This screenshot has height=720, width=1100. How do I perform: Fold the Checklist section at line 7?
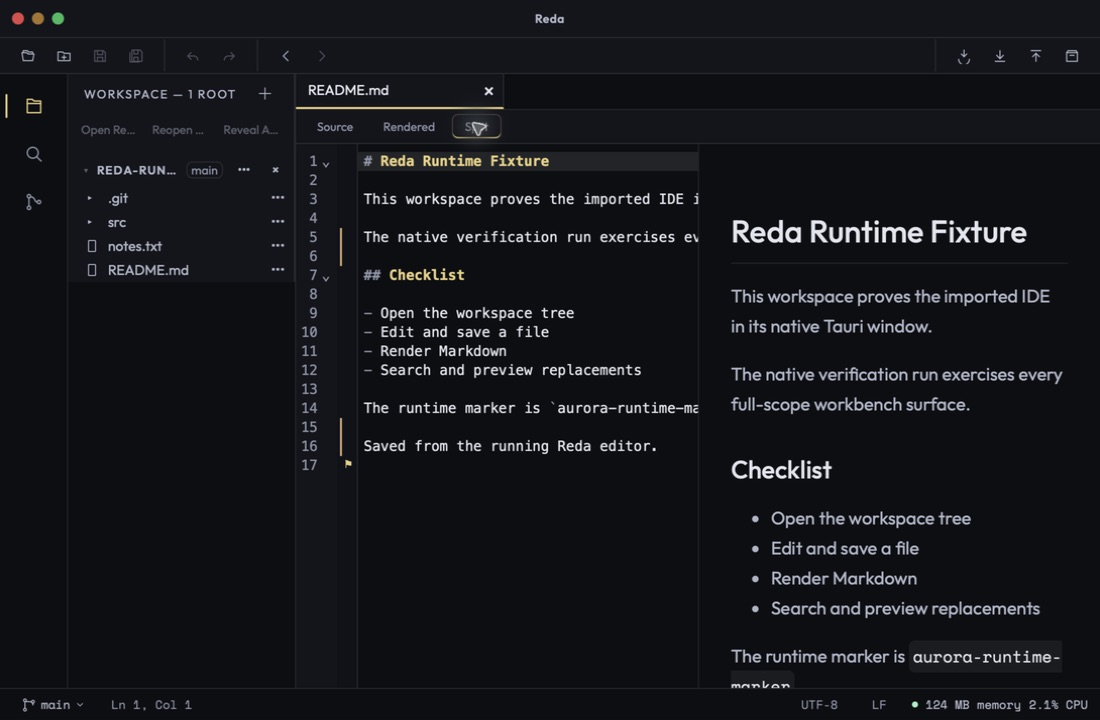point(326,277)
